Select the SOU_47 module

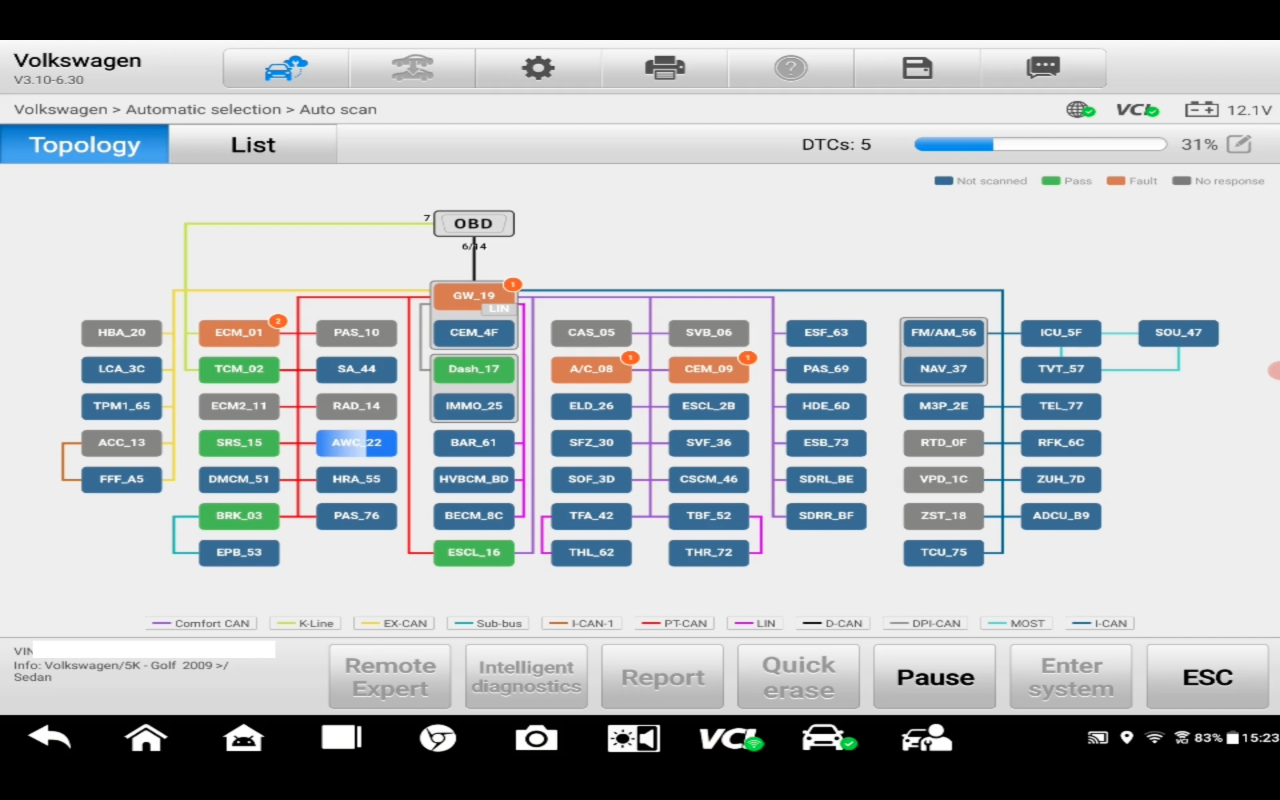tap(1178, 333)
